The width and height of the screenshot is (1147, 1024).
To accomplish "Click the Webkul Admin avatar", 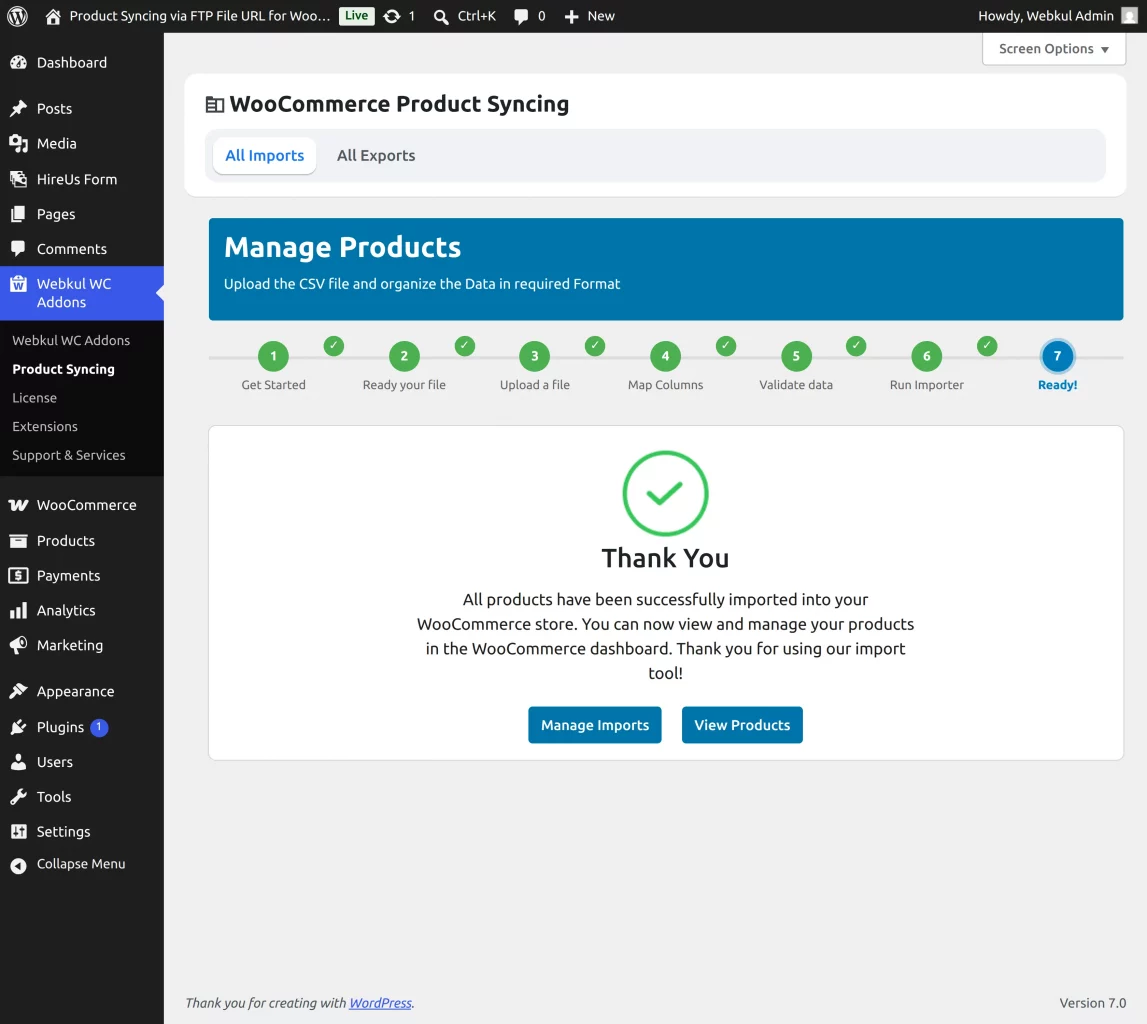I will (x=1129, y=16).
